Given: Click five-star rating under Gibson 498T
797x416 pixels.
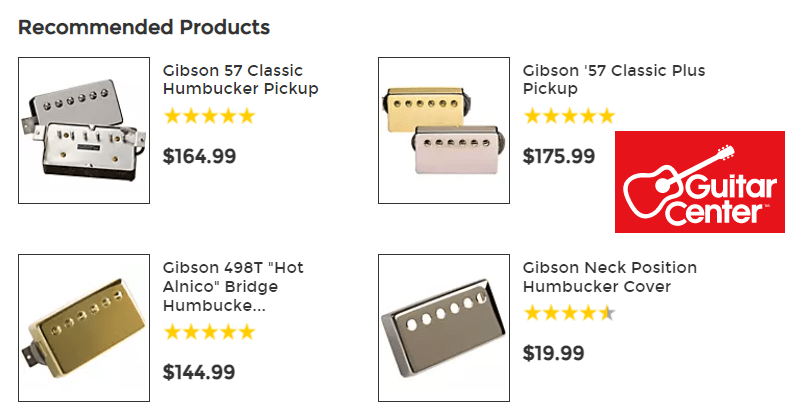Looking at the screenshot, I should pos(209,332).
